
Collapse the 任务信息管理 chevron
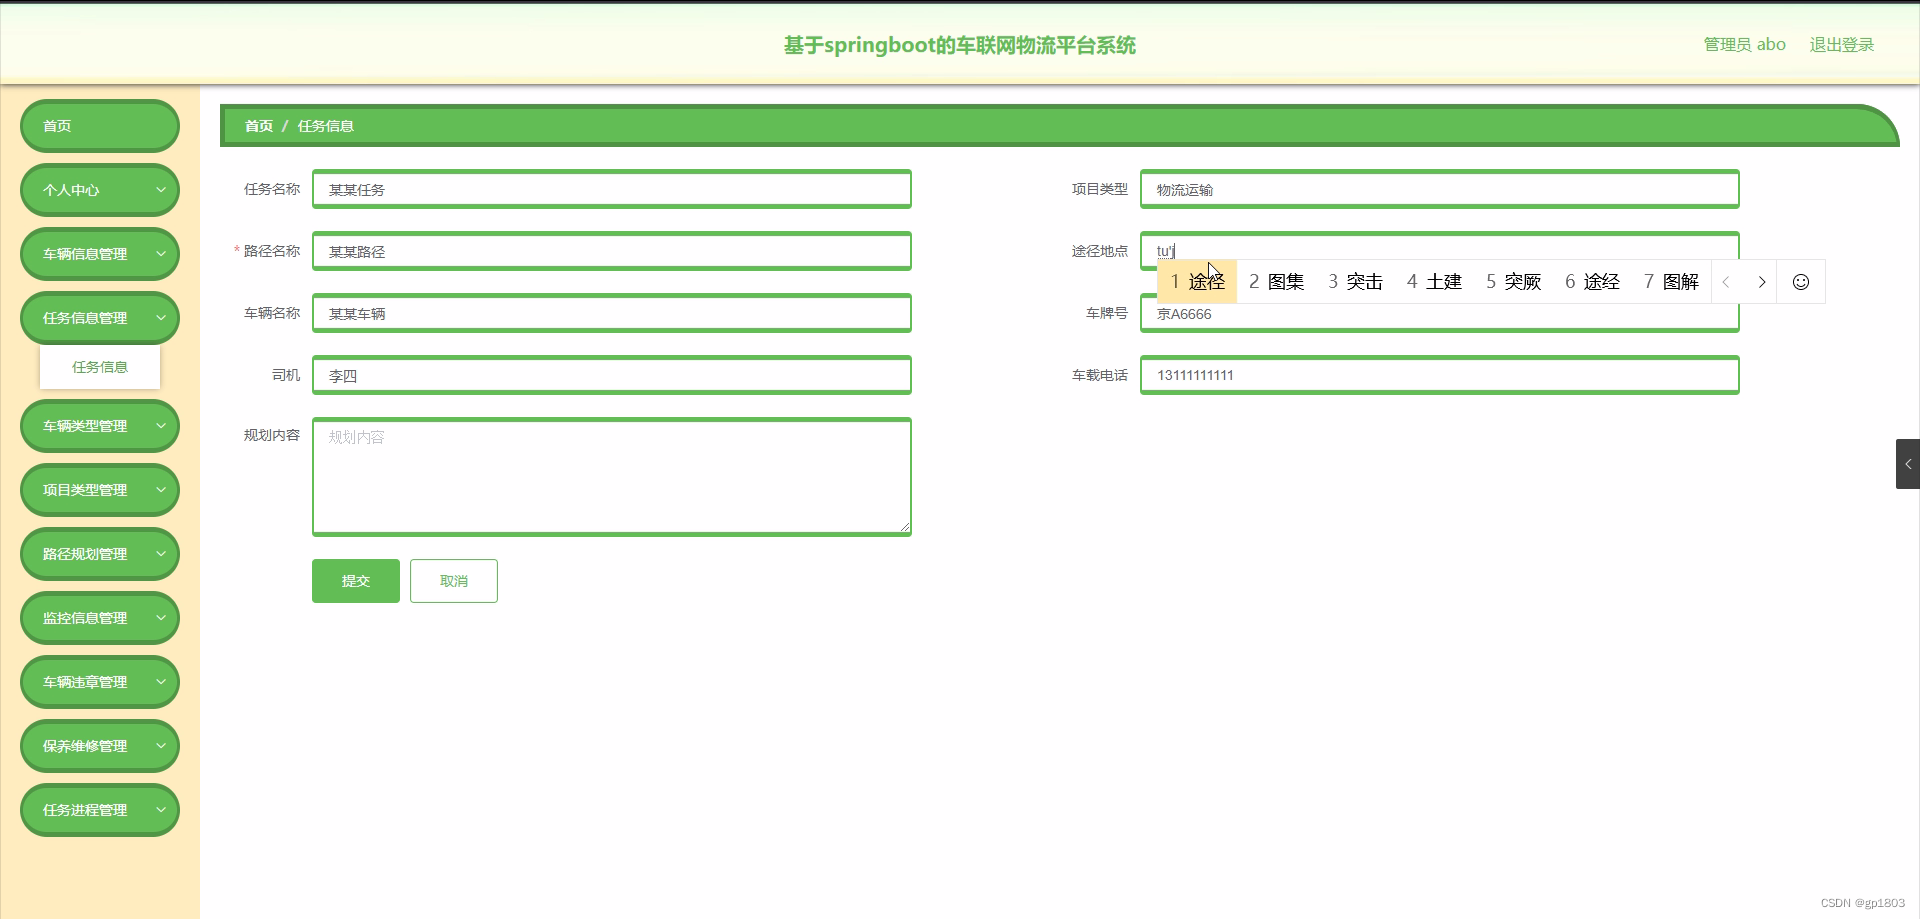point(160,317)
